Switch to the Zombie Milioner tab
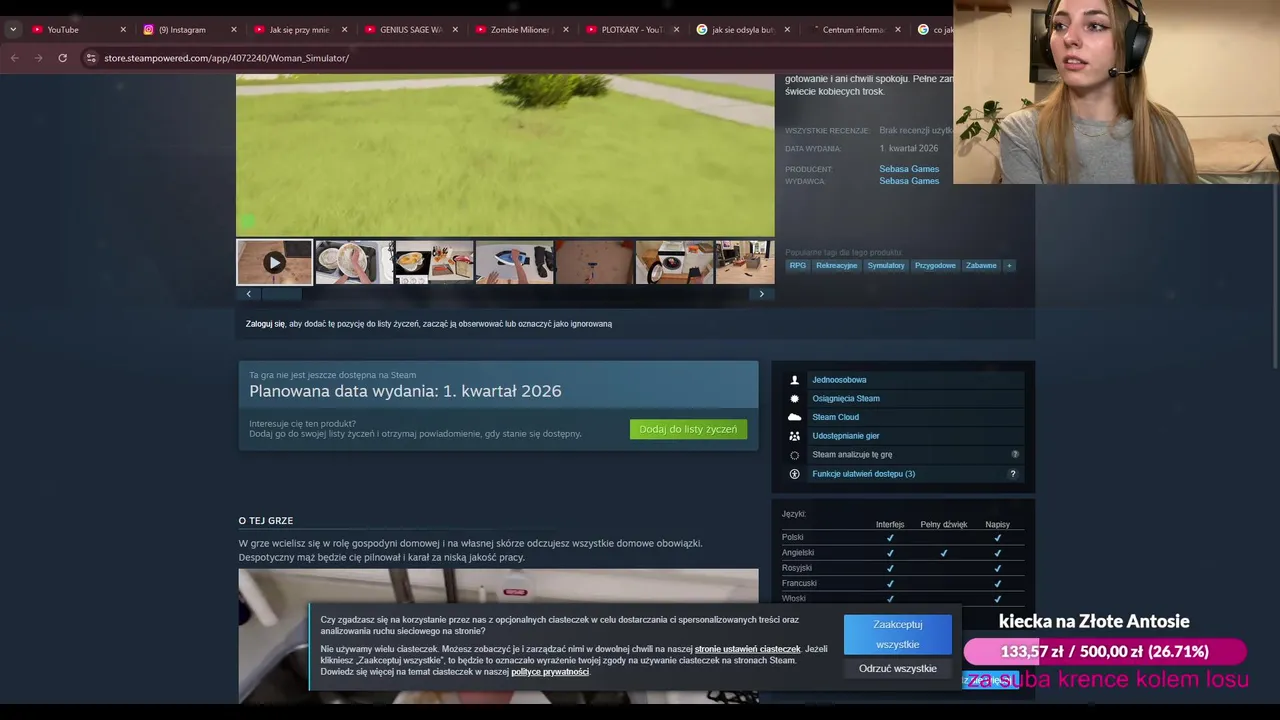Screen dimensions: 1280x720 coord(520,30)
